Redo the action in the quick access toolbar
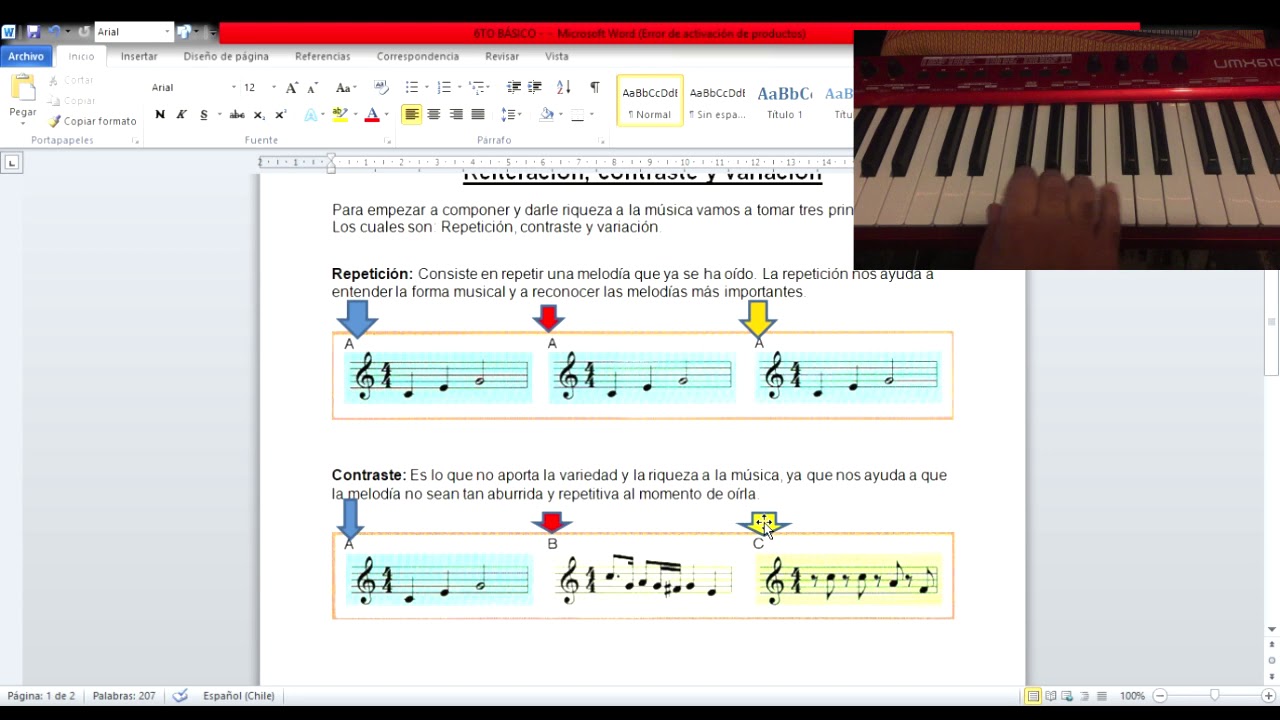 click(84, 32)
